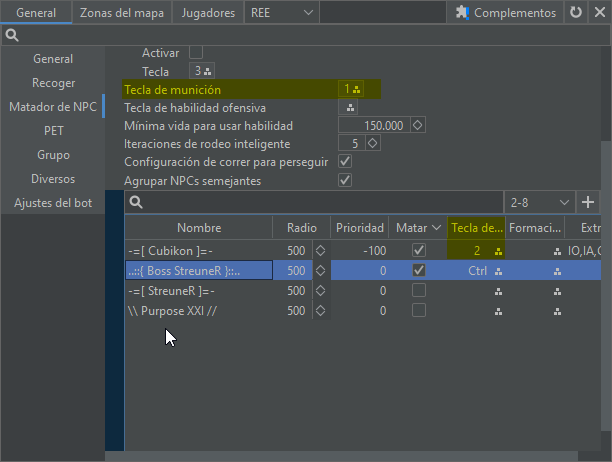Image resolution: width=612 pixels, height=462 pixels.
Task: Click ammo key icon in Cubikon row
Action: click(498, 251)
